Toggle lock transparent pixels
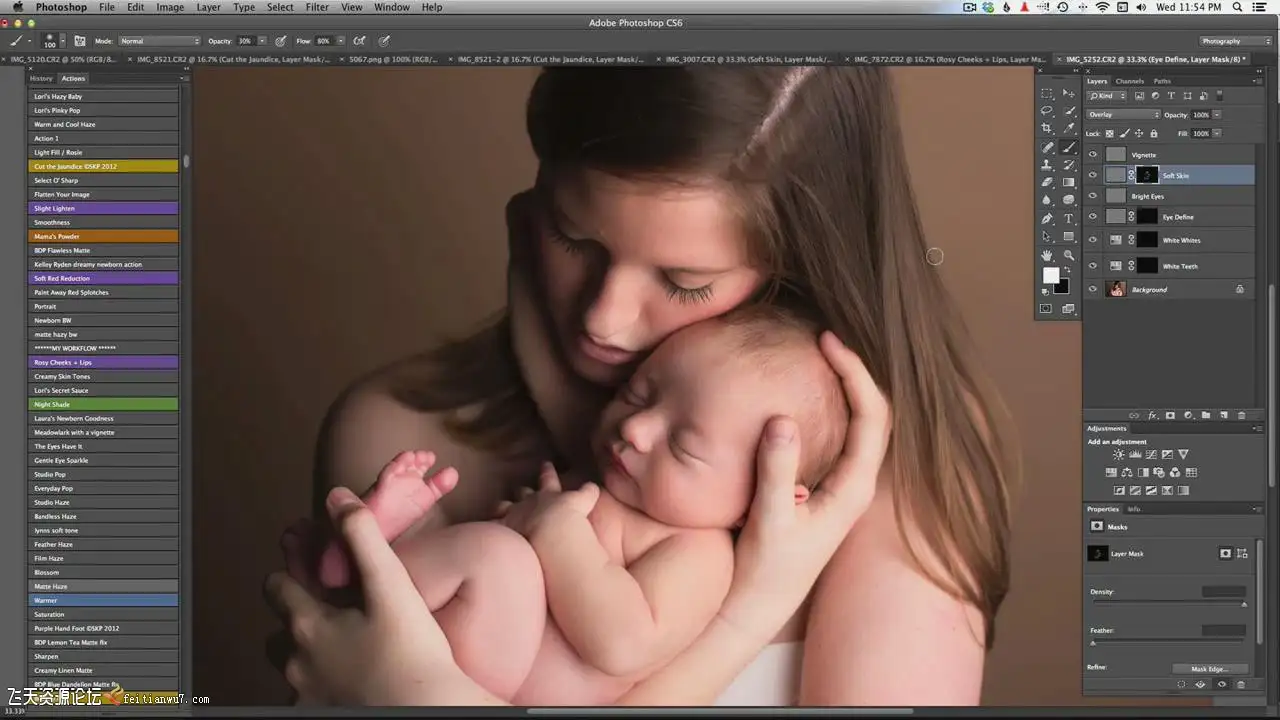The width and height of the screenshot is (1280, 720). (x=1109, y=133)
